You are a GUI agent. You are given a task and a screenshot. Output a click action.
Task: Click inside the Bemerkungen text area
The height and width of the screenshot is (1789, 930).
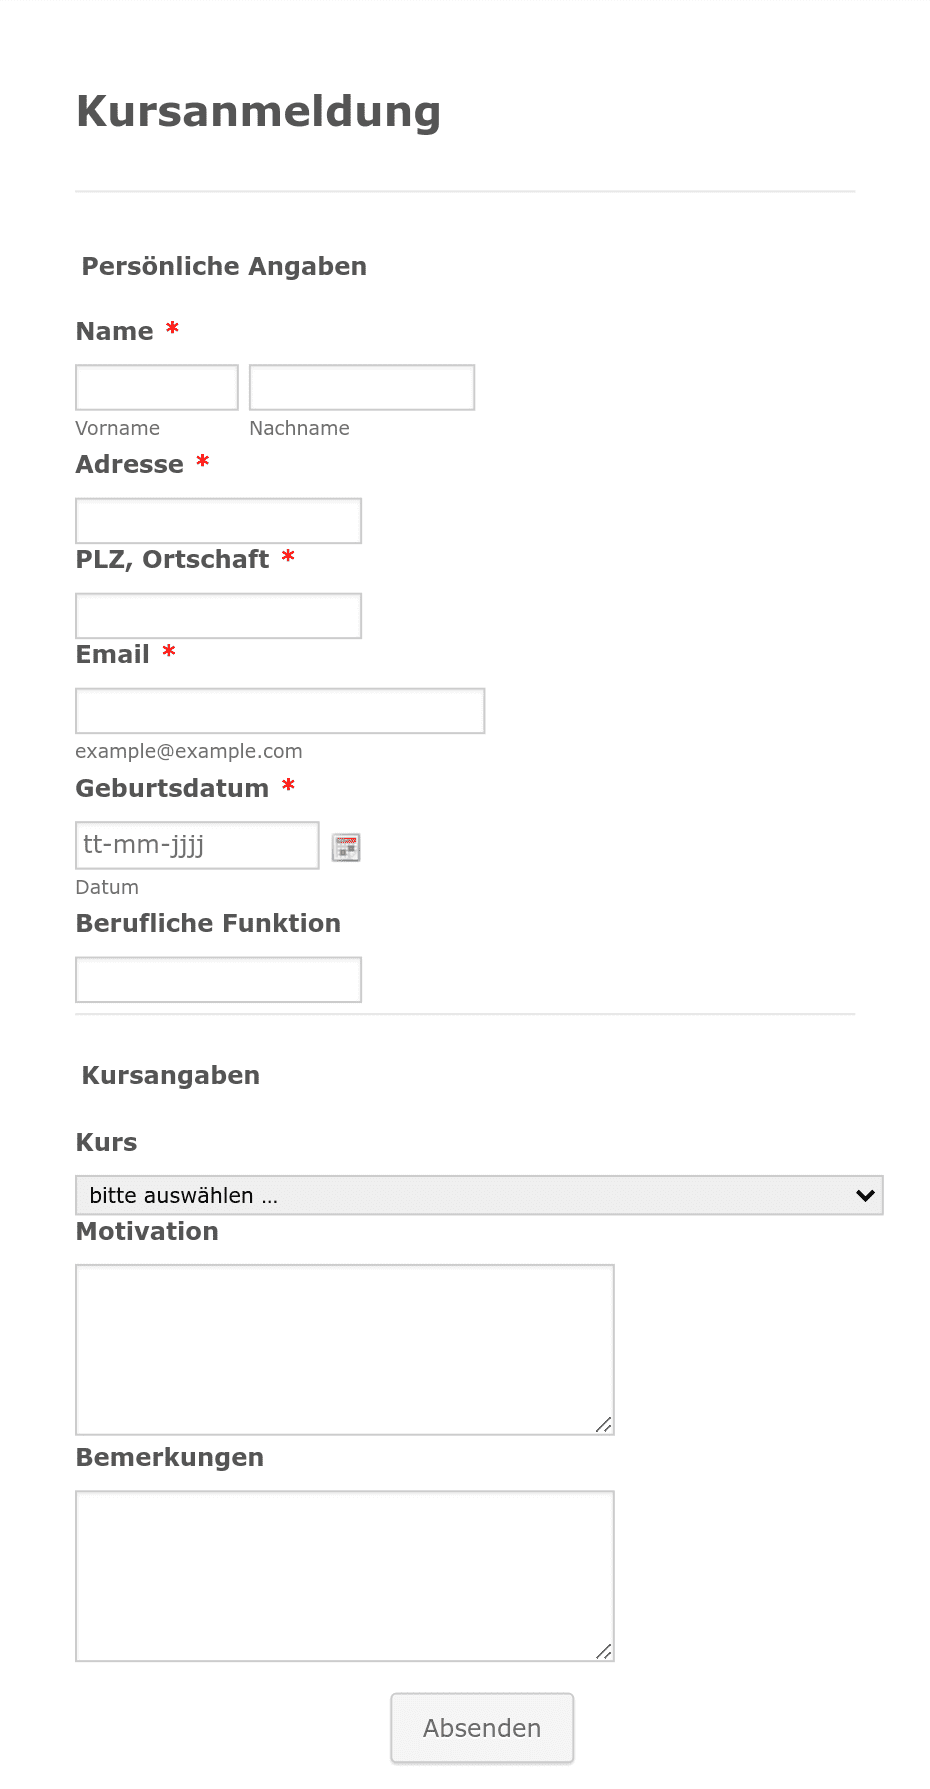point(345,1576)
